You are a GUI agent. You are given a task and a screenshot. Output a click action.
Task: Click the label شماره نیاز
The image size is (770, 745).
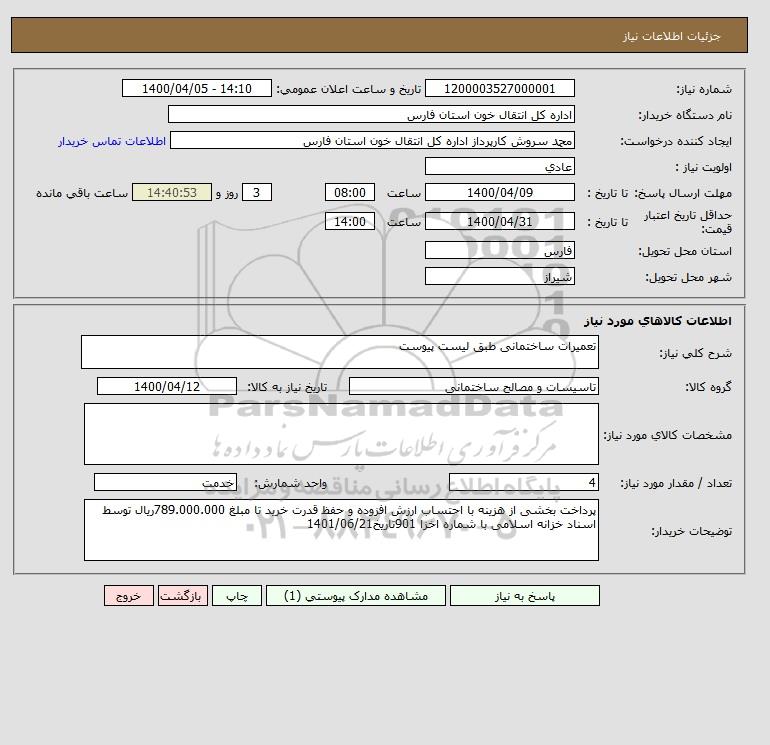click(x=704, y=89)
